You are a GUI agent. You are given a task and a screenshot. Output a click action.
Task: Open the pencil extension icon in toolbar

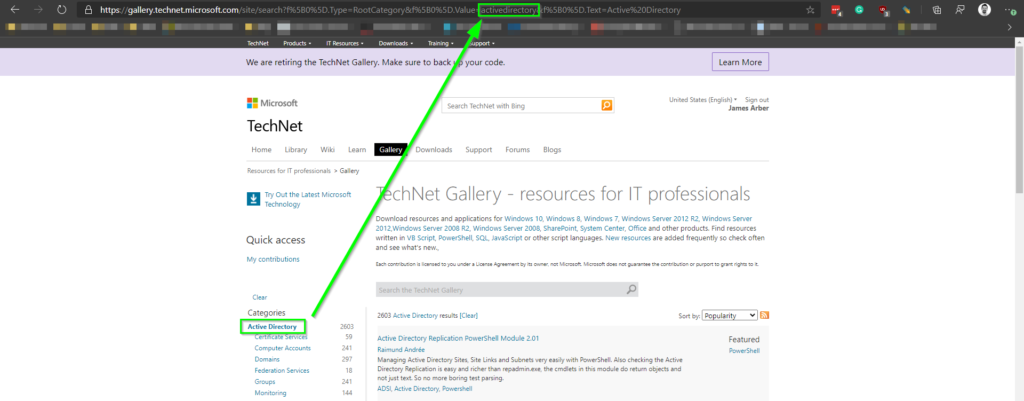click(x=906, y=10)
